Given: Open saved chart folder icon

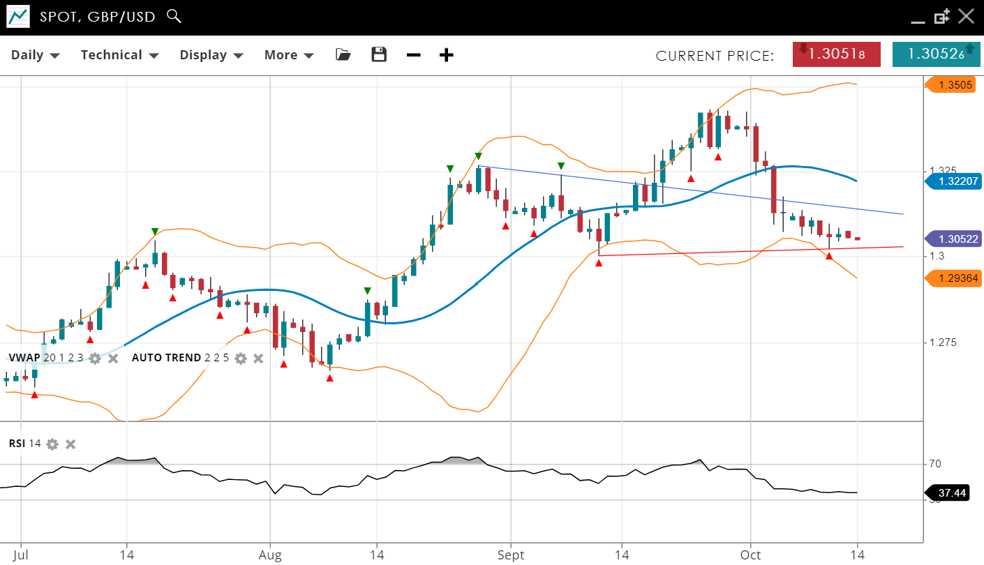Looking at the screenshot, I should coord(343,55).
